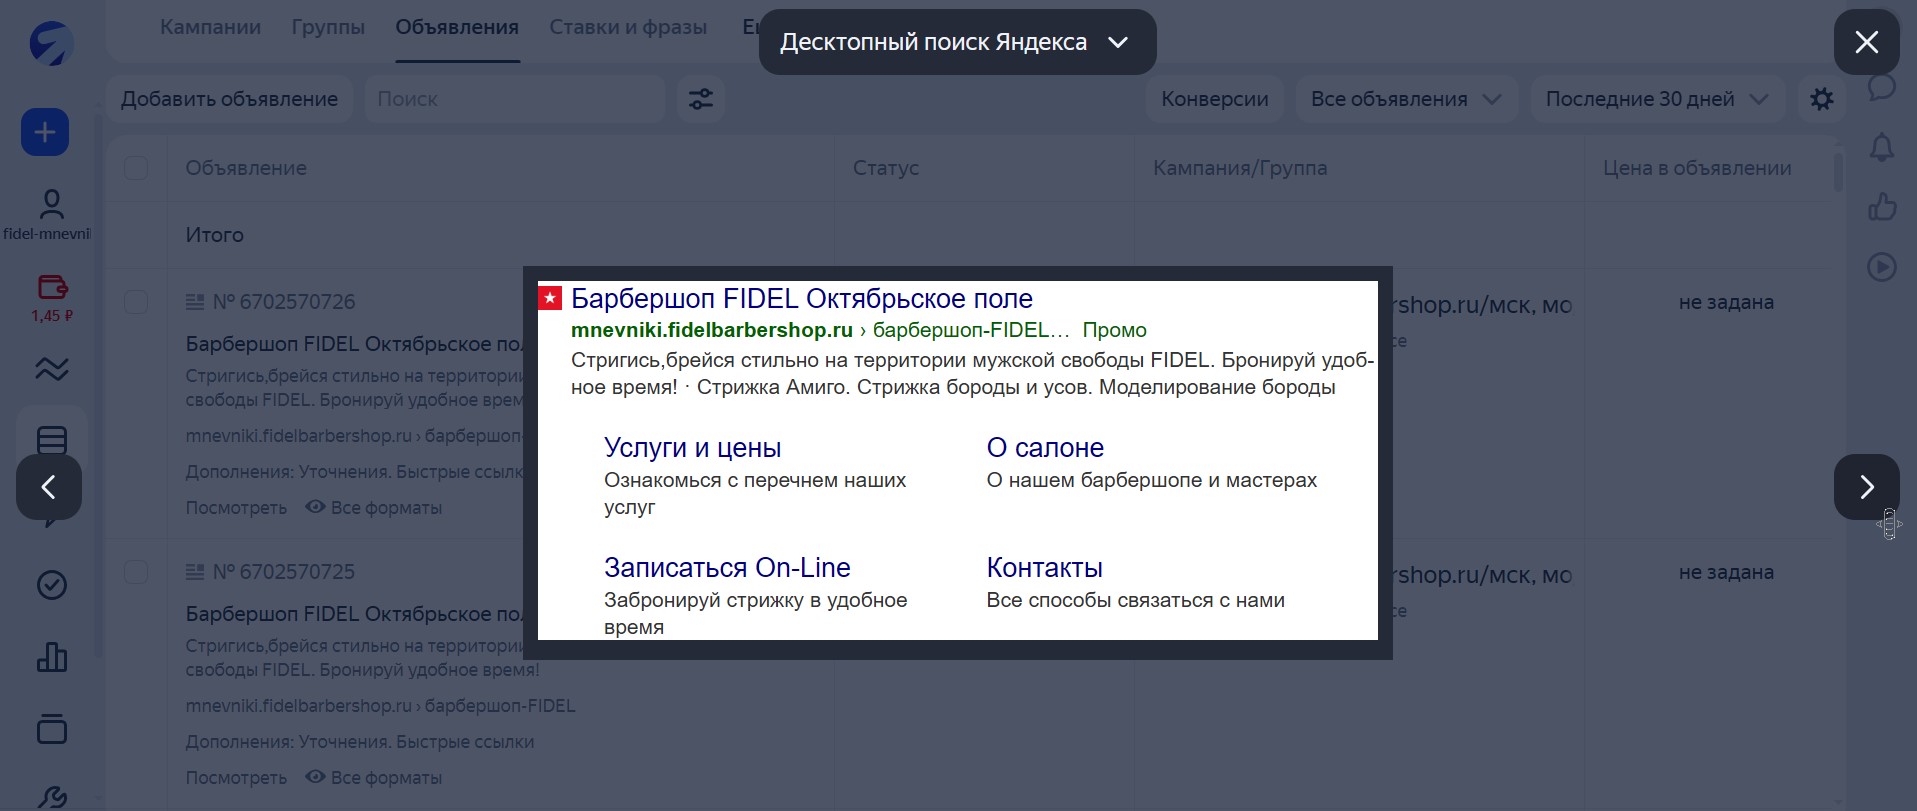Viewport: 1917px width, 811px height.
Task: Open the Все объявления filter dropdown
Action: pos(1406,99)
